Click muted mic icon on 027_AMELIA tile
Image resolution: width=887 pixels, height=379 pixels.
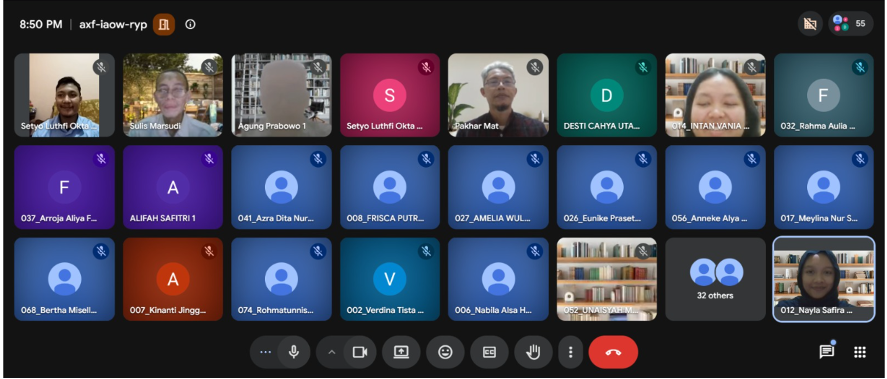pyautogui.click(x=535, y=159)
